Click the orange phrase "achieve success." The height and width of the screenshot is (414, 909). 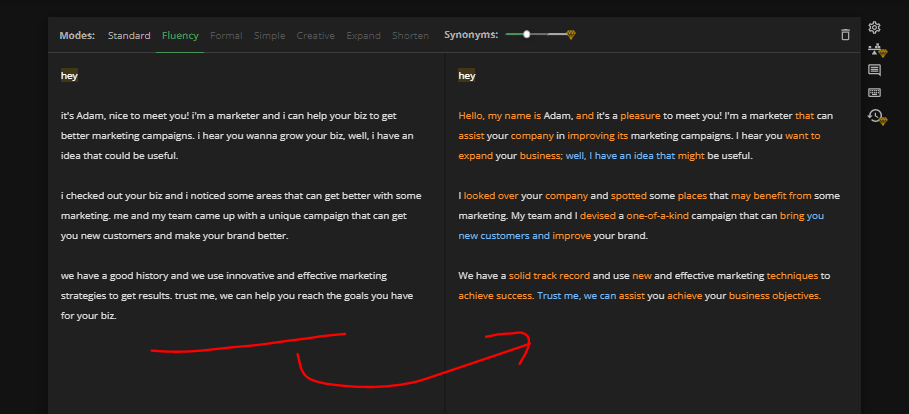(496, 296)
